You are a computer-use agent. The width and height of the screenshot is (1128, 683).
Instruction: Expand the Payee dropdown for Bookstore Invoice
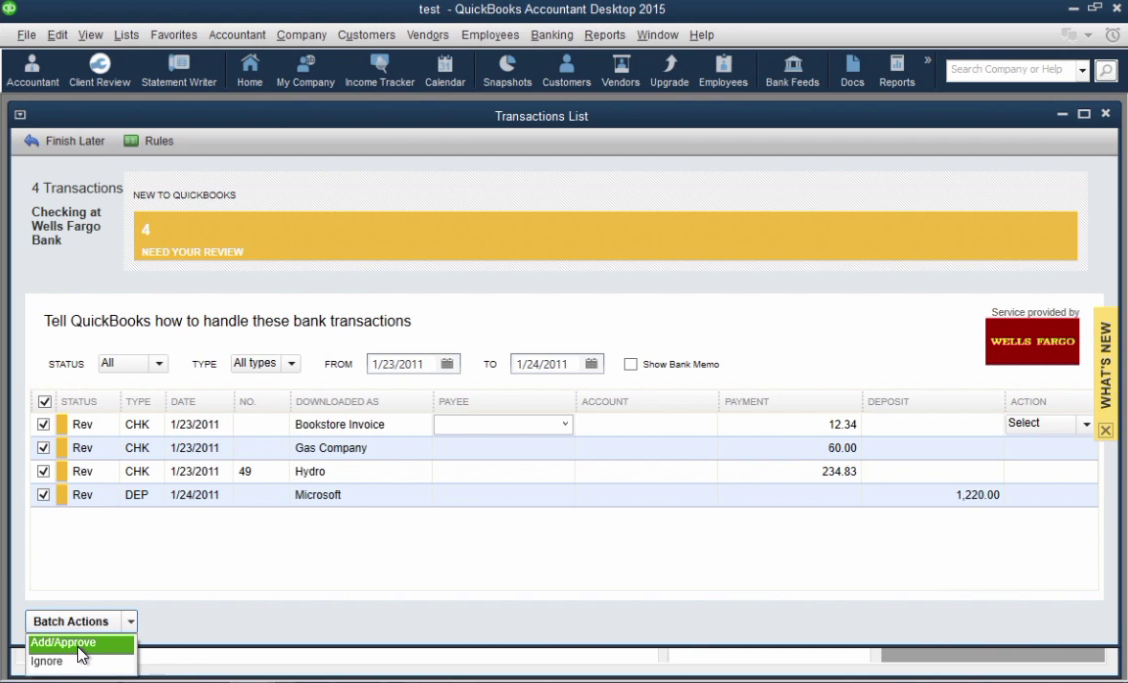click(x=565, y=424)
